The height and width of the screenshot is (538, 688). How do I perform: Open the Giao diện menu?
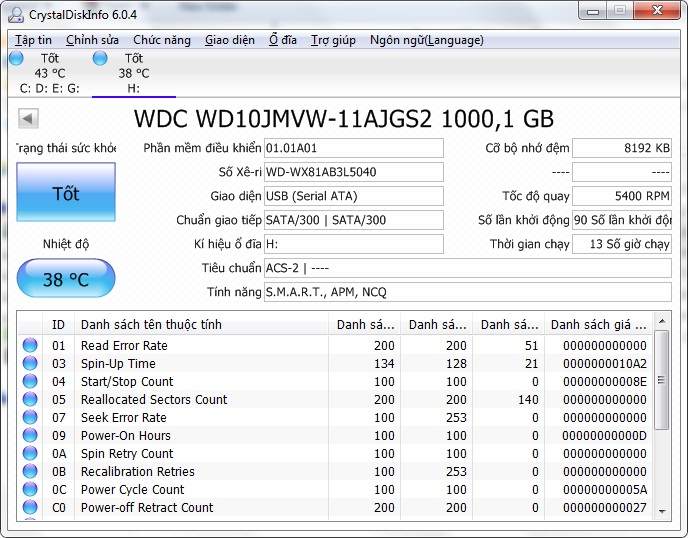pyautogui.click(x=229, y=40)
